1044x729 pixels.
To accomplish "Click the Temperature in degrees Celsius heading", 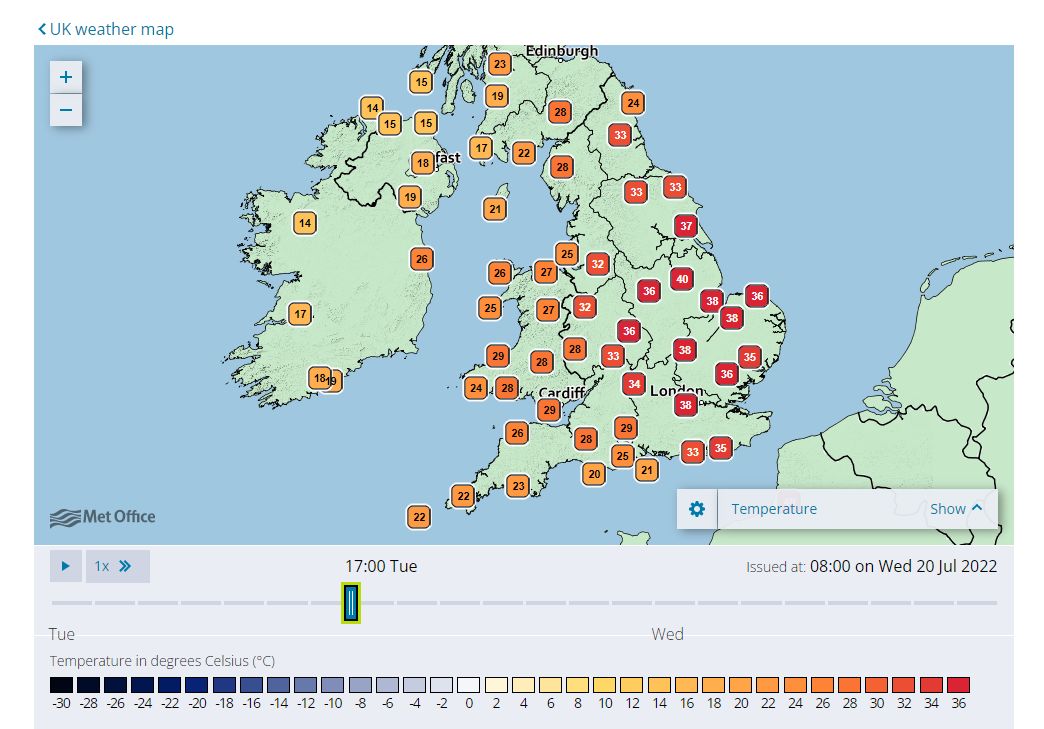I will (162, 661).
